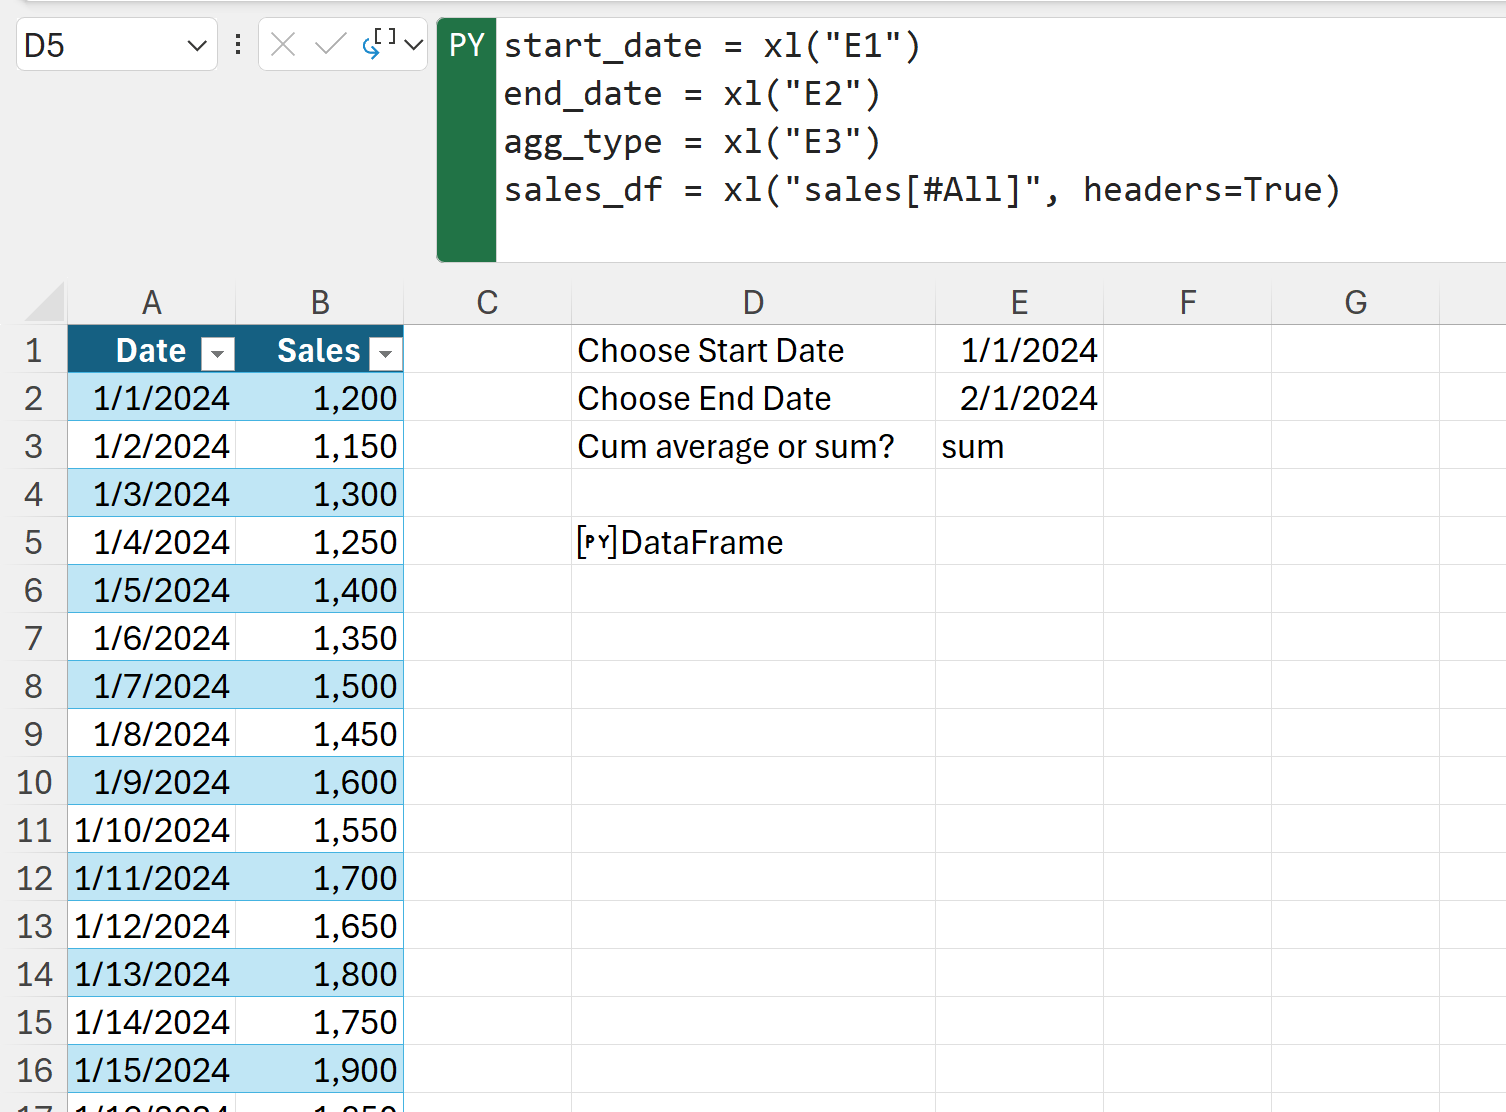This screenshot has width=1506, height=1112.
Task: Expand the Name Box dropdown arrow
Action: (197, 46)
